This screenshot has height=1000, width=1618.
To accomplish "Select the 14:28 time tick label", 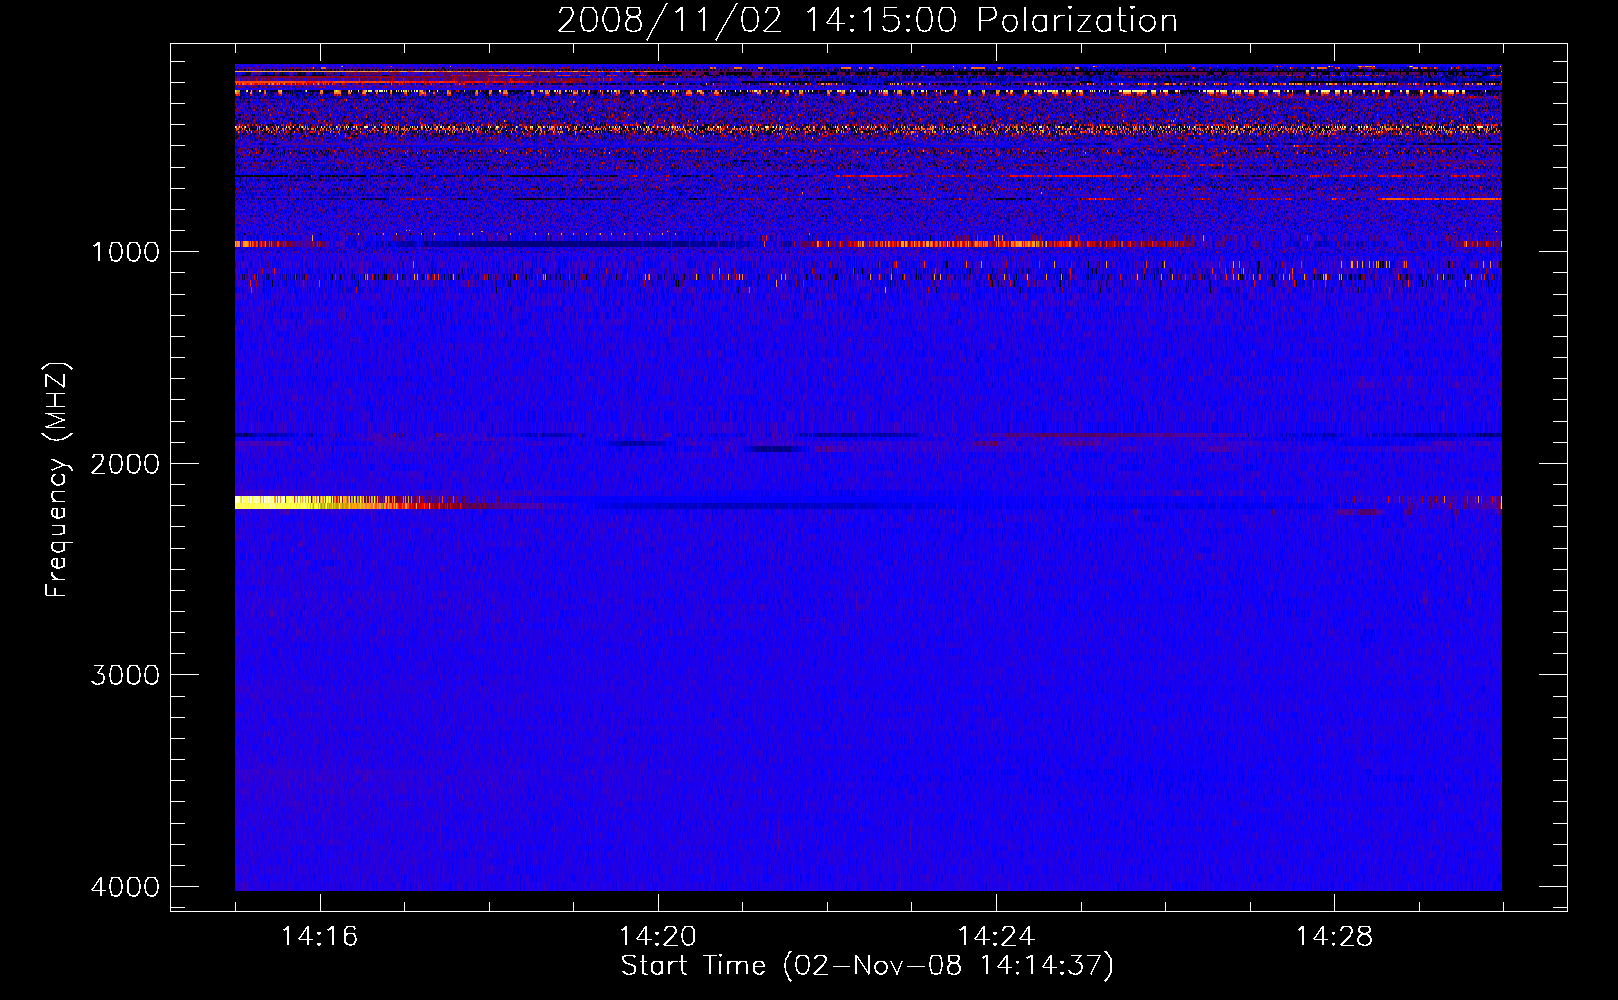I will [x=1334, y=937].
